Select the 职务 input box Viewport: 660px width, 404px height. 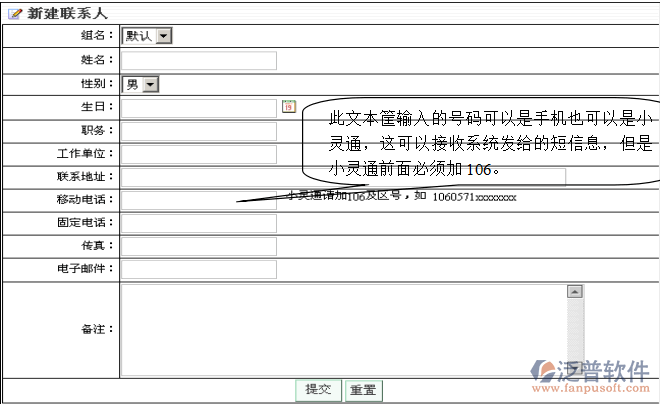pyautogui.click(x=198, y=131)
